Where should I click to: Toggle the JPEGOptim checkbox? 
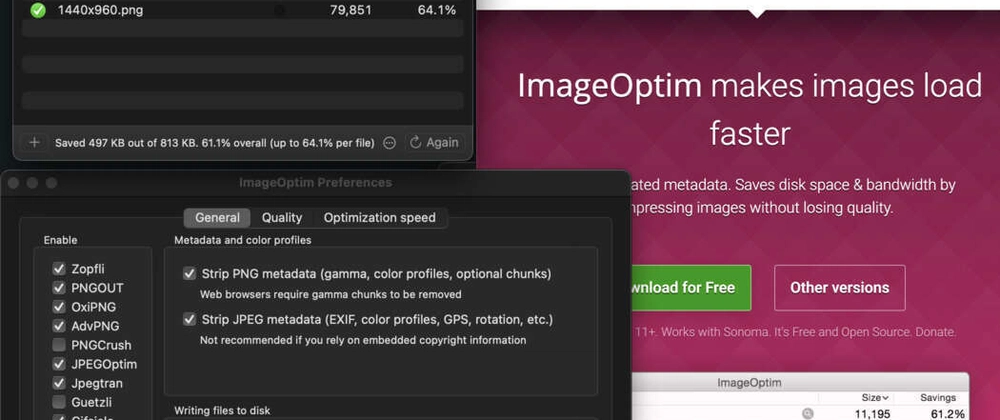pos(59,365)
